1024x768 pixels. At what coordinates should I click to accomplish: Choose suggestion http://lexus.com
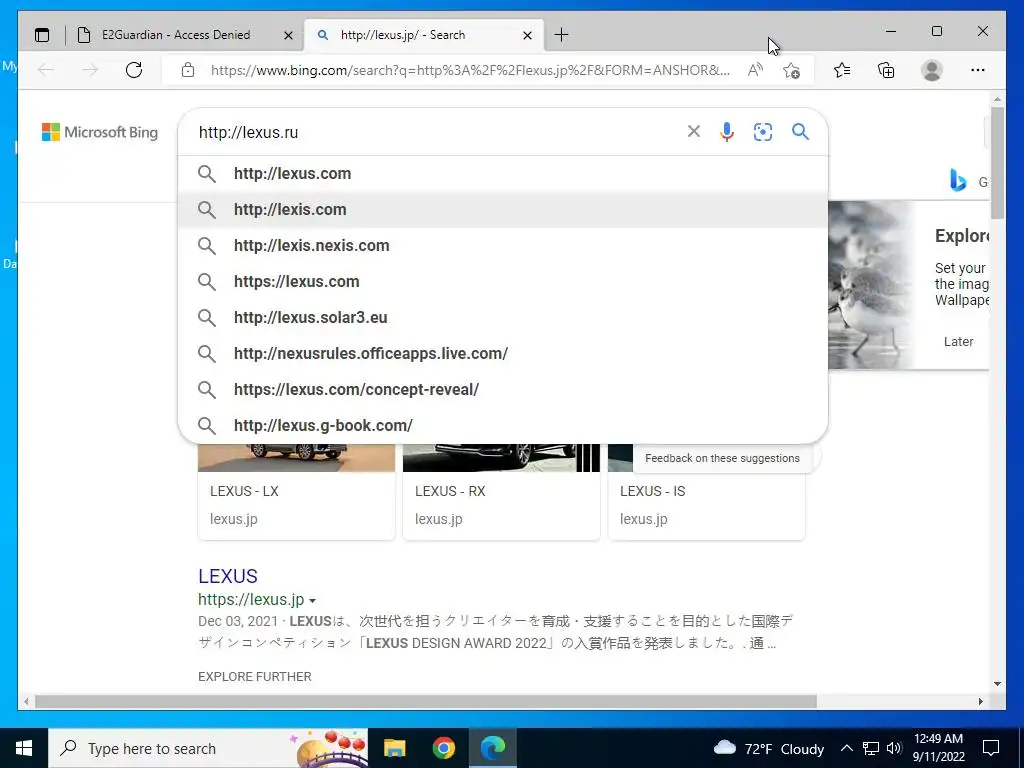coord(503,174)
